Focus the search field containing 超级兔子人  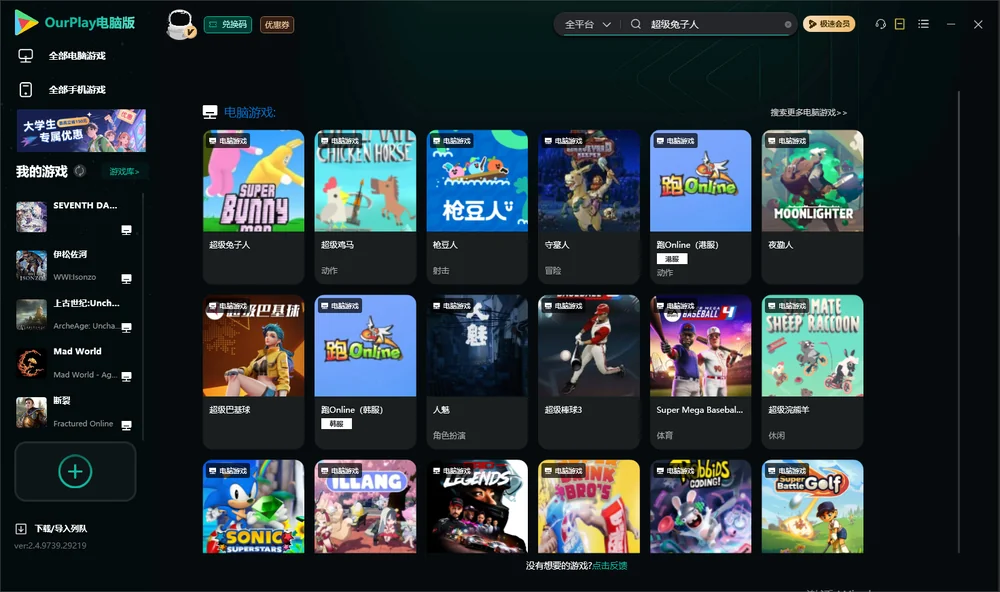coord(714,24)
